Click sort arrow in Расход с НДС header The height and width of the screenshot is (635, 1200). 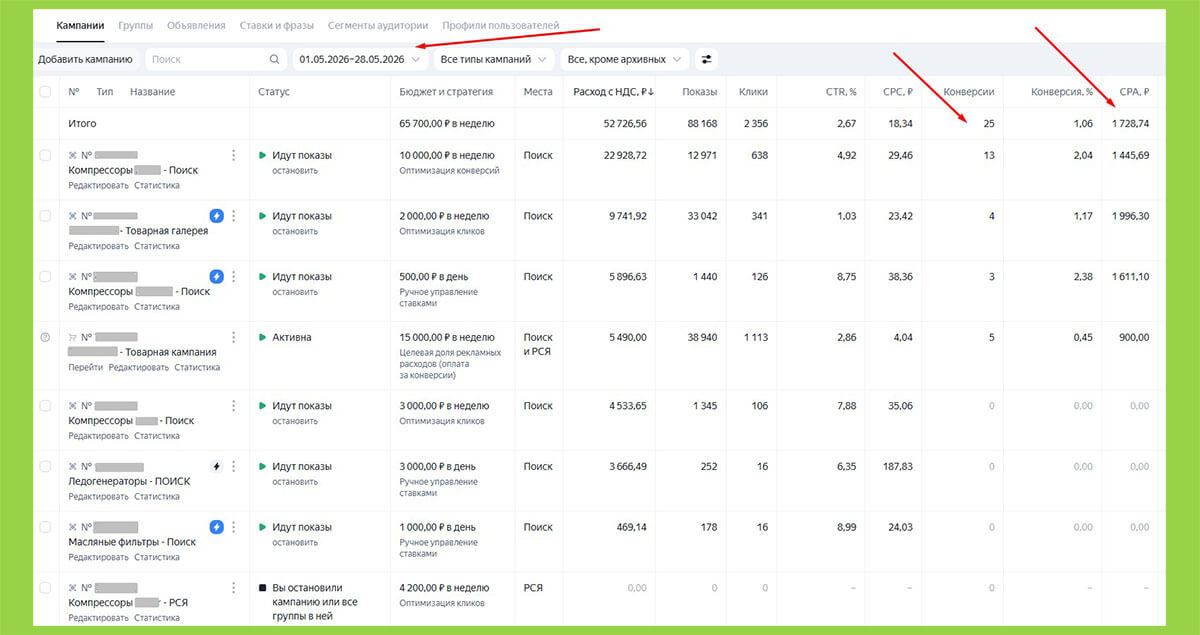pos(651,92)
